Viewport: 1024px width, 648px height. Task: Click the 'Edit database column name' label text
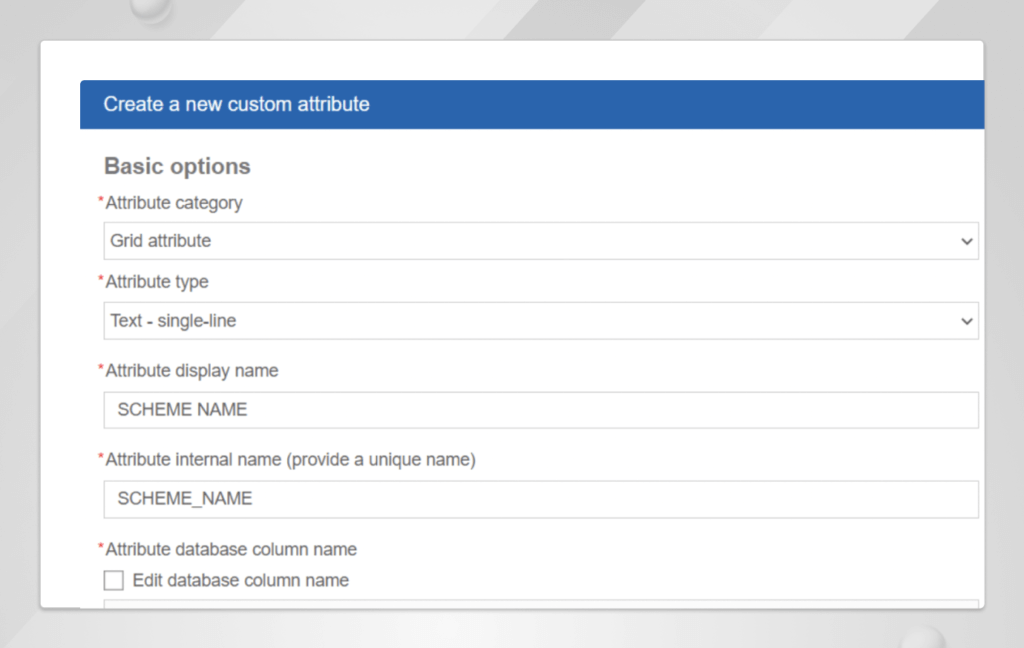click(240, 580)
